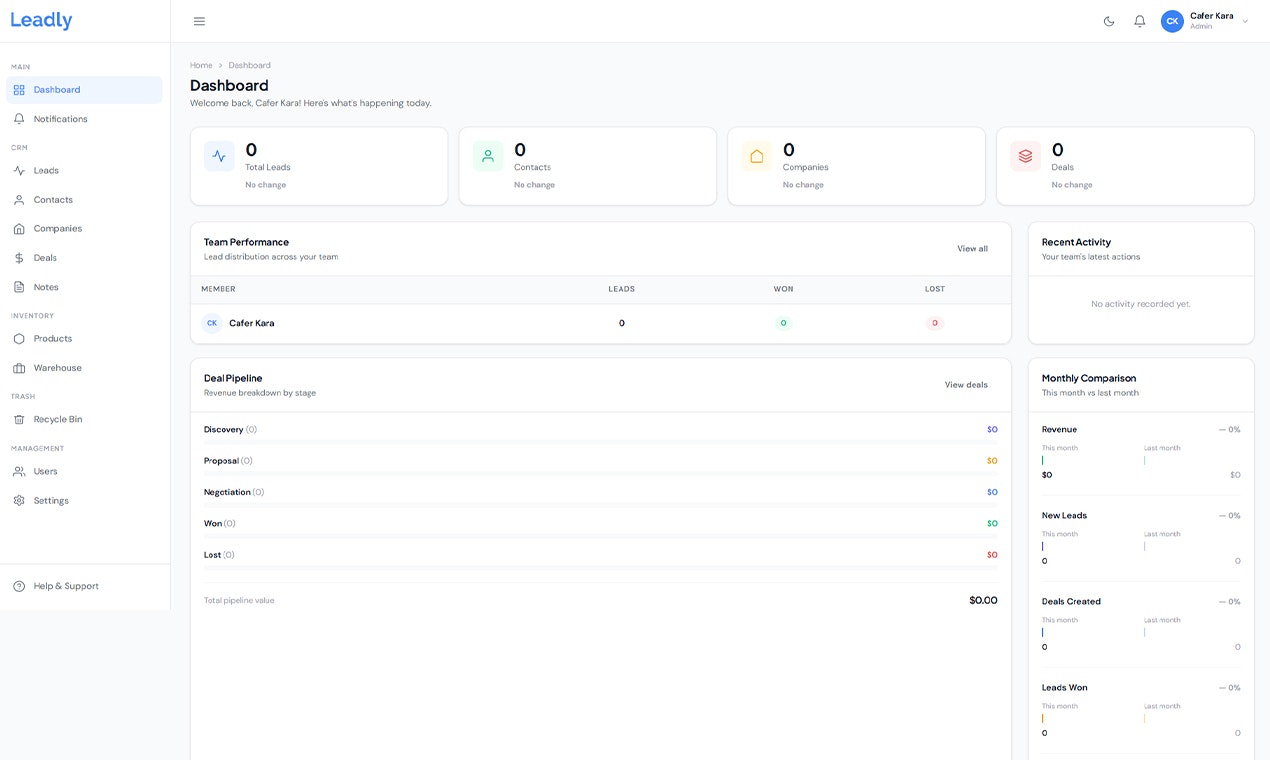
Task: Click the Leads Won comparison heading
Action: click(x=1064, y=688)
